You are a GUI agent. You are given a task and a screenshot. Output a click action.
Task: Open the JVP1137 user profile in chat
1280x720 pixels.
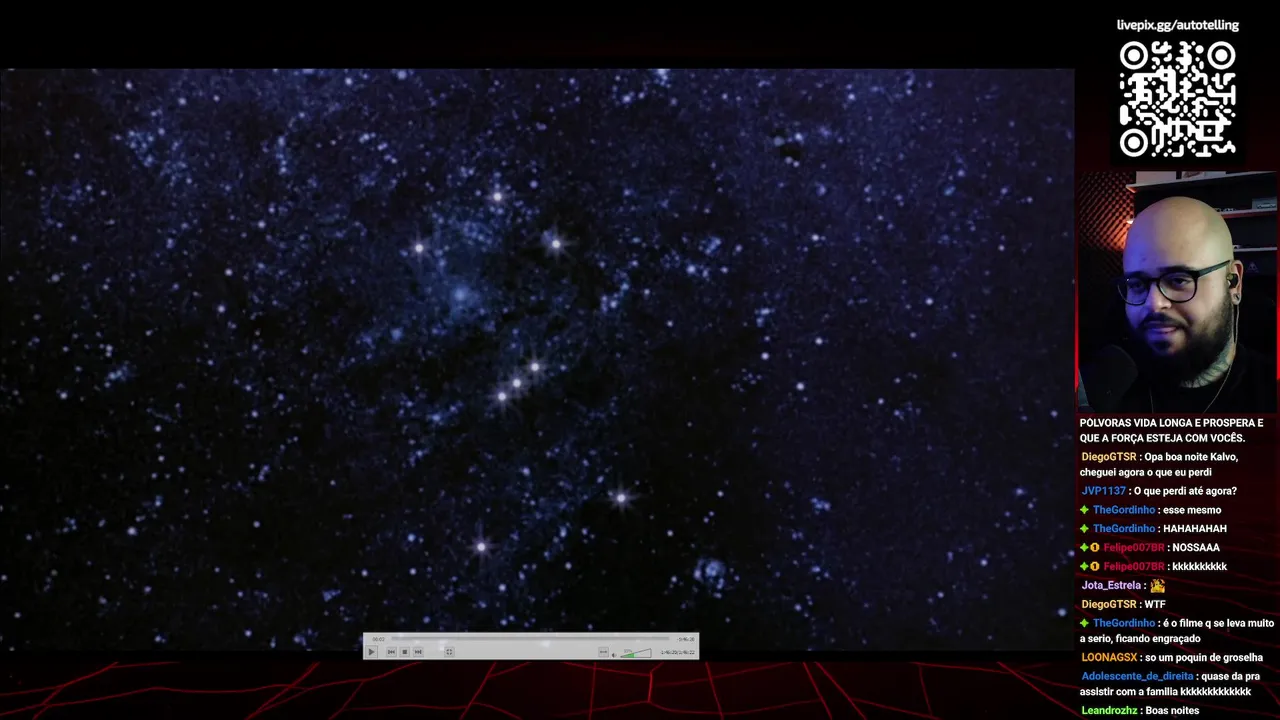point(1103,491)
